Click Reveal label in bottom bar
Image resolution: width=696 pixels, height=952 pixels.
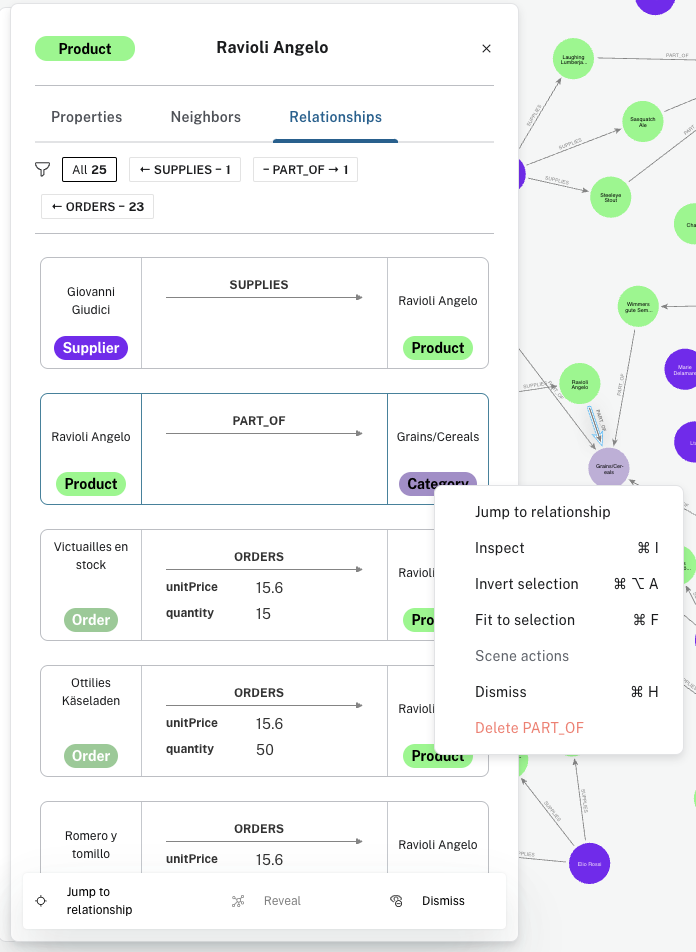tap(282, 901)
